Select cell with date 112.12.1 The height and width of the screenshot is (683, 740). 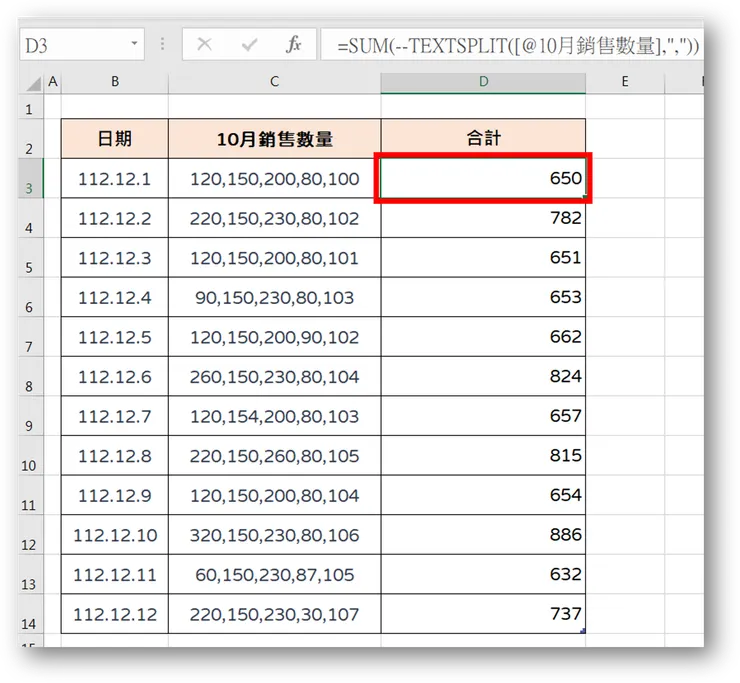(115, 178)
